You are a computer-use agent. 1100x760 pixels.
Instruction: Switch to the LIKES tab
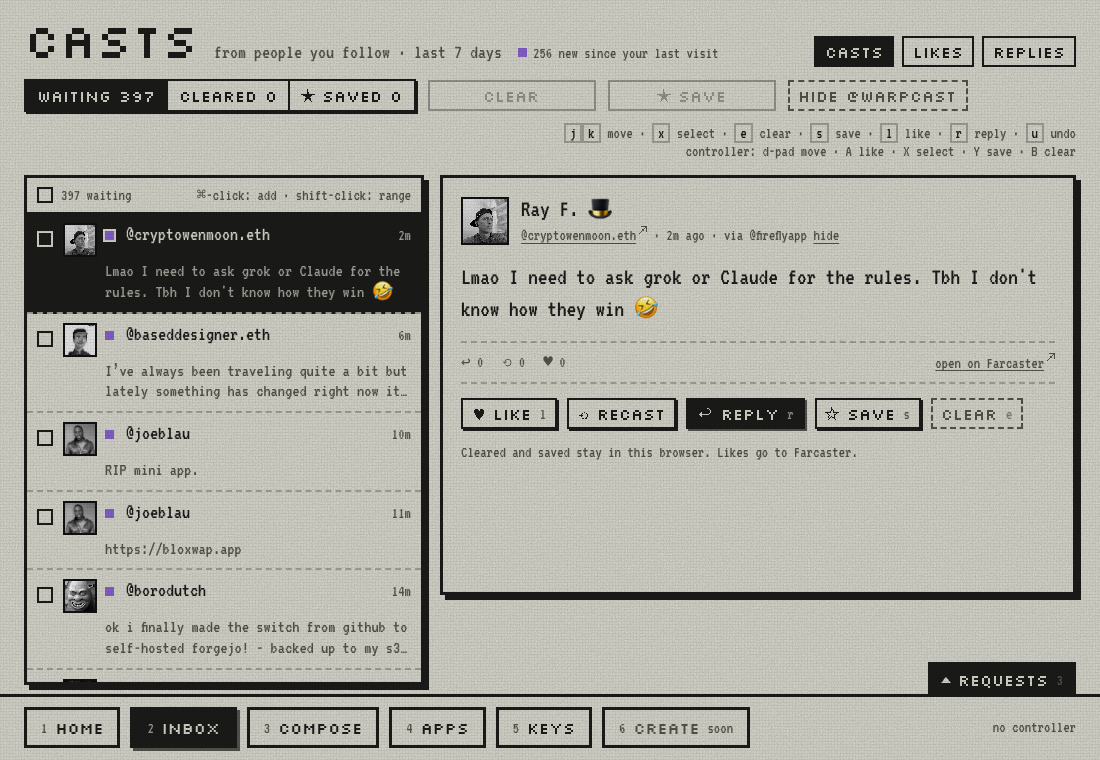coord(937,52)
